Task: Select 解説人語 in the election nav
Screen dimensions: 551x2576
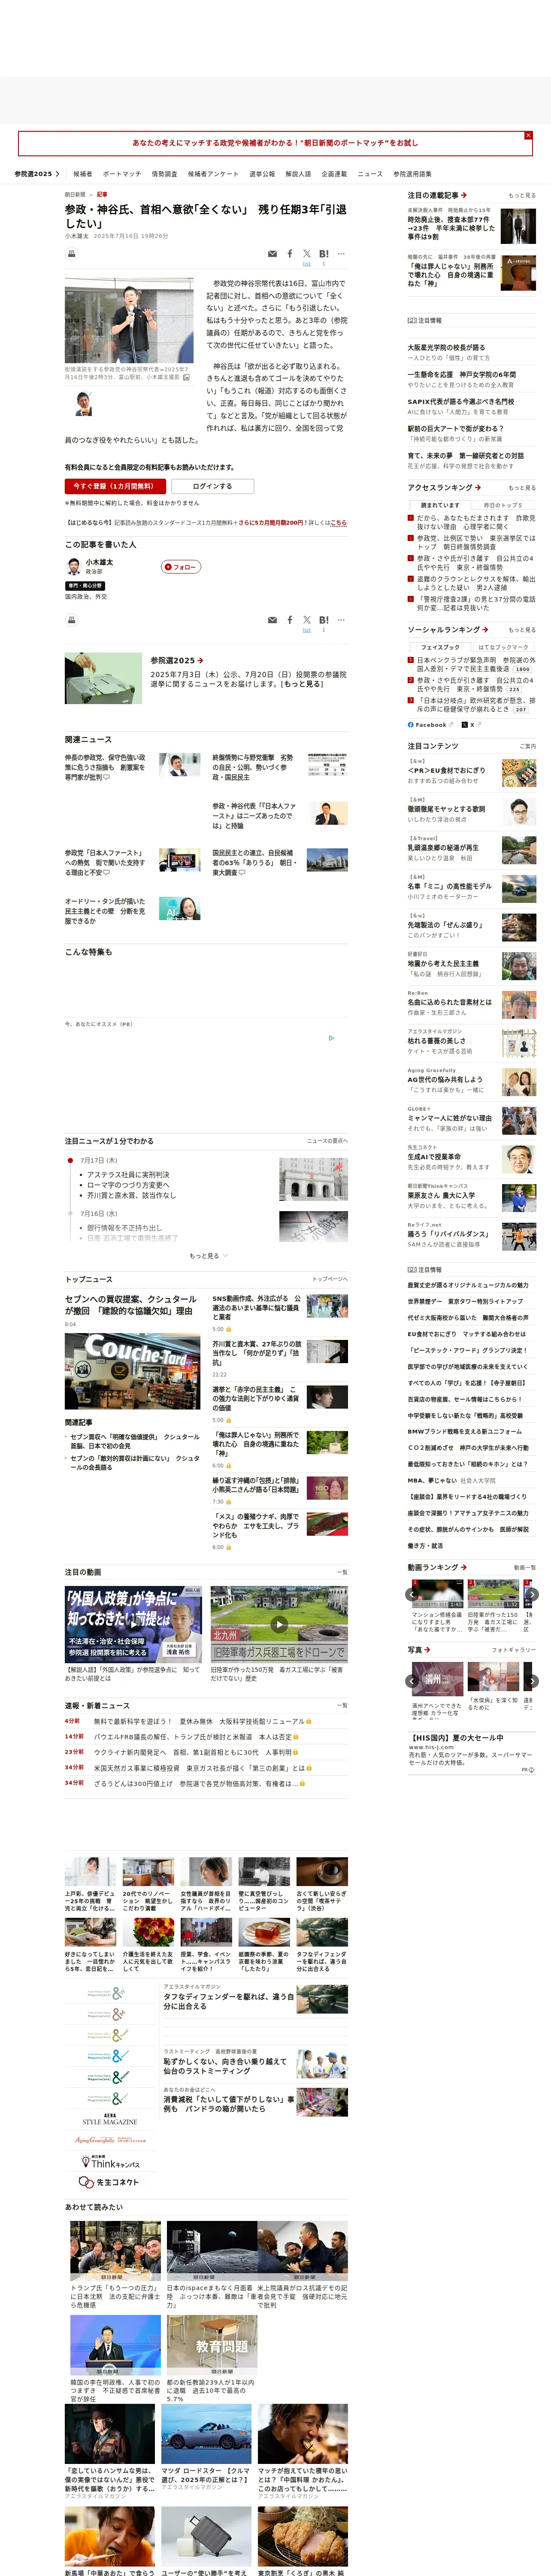Action: [298, 174]
